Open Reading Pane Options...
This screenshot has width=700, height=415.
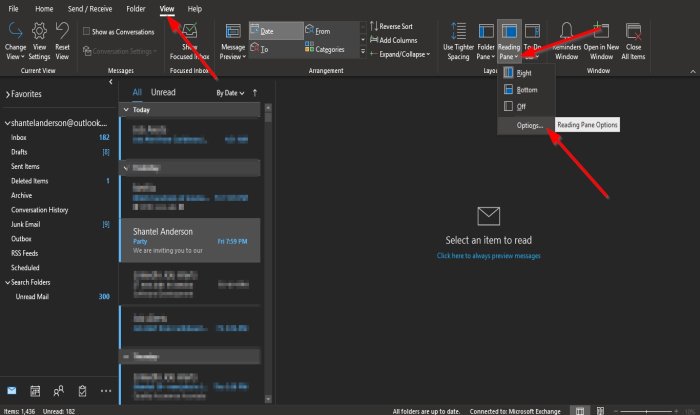[526, 125]
